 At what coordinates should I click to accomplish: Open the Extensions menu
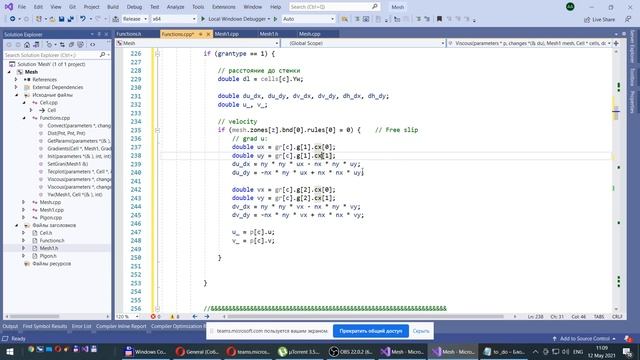(x=224, y=7)
